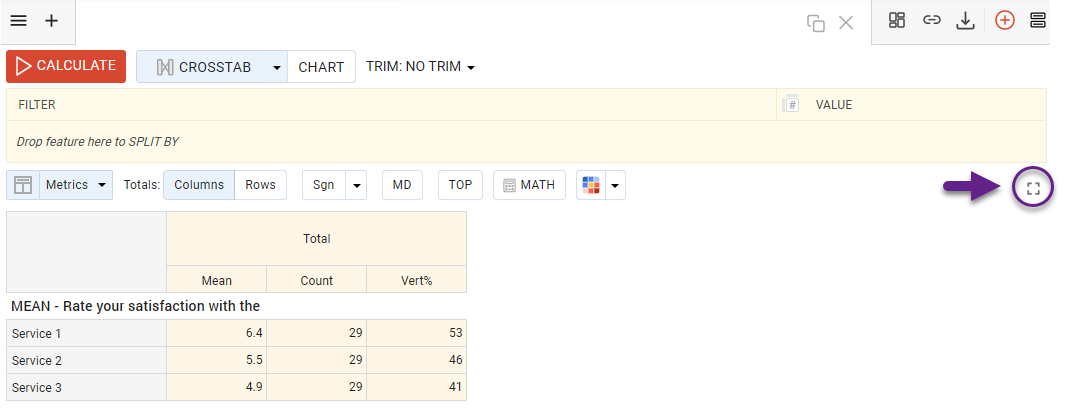
Task: Click the MATH button
Action: click(x=529, y=185)
